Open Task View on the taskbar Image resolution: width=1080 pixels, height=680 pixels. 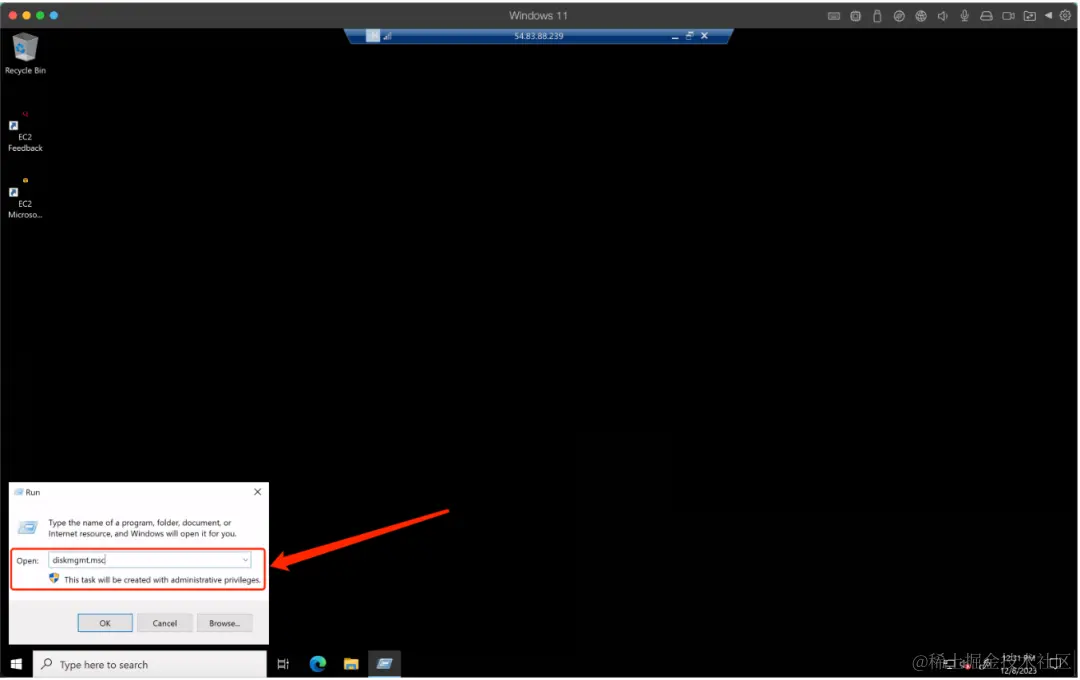pyautogui.click(x=283, y=664)
